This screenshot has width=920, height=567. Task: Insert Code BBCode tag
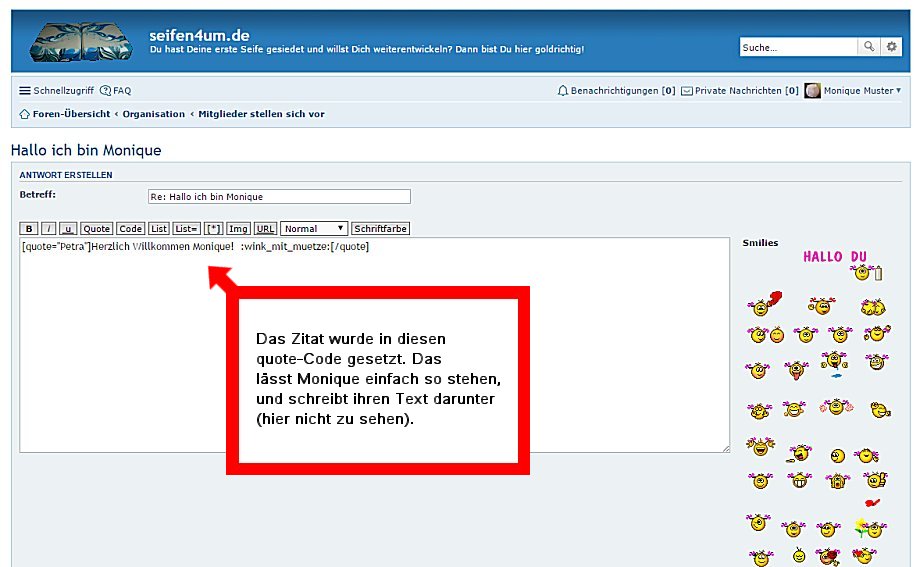point(130,229)
